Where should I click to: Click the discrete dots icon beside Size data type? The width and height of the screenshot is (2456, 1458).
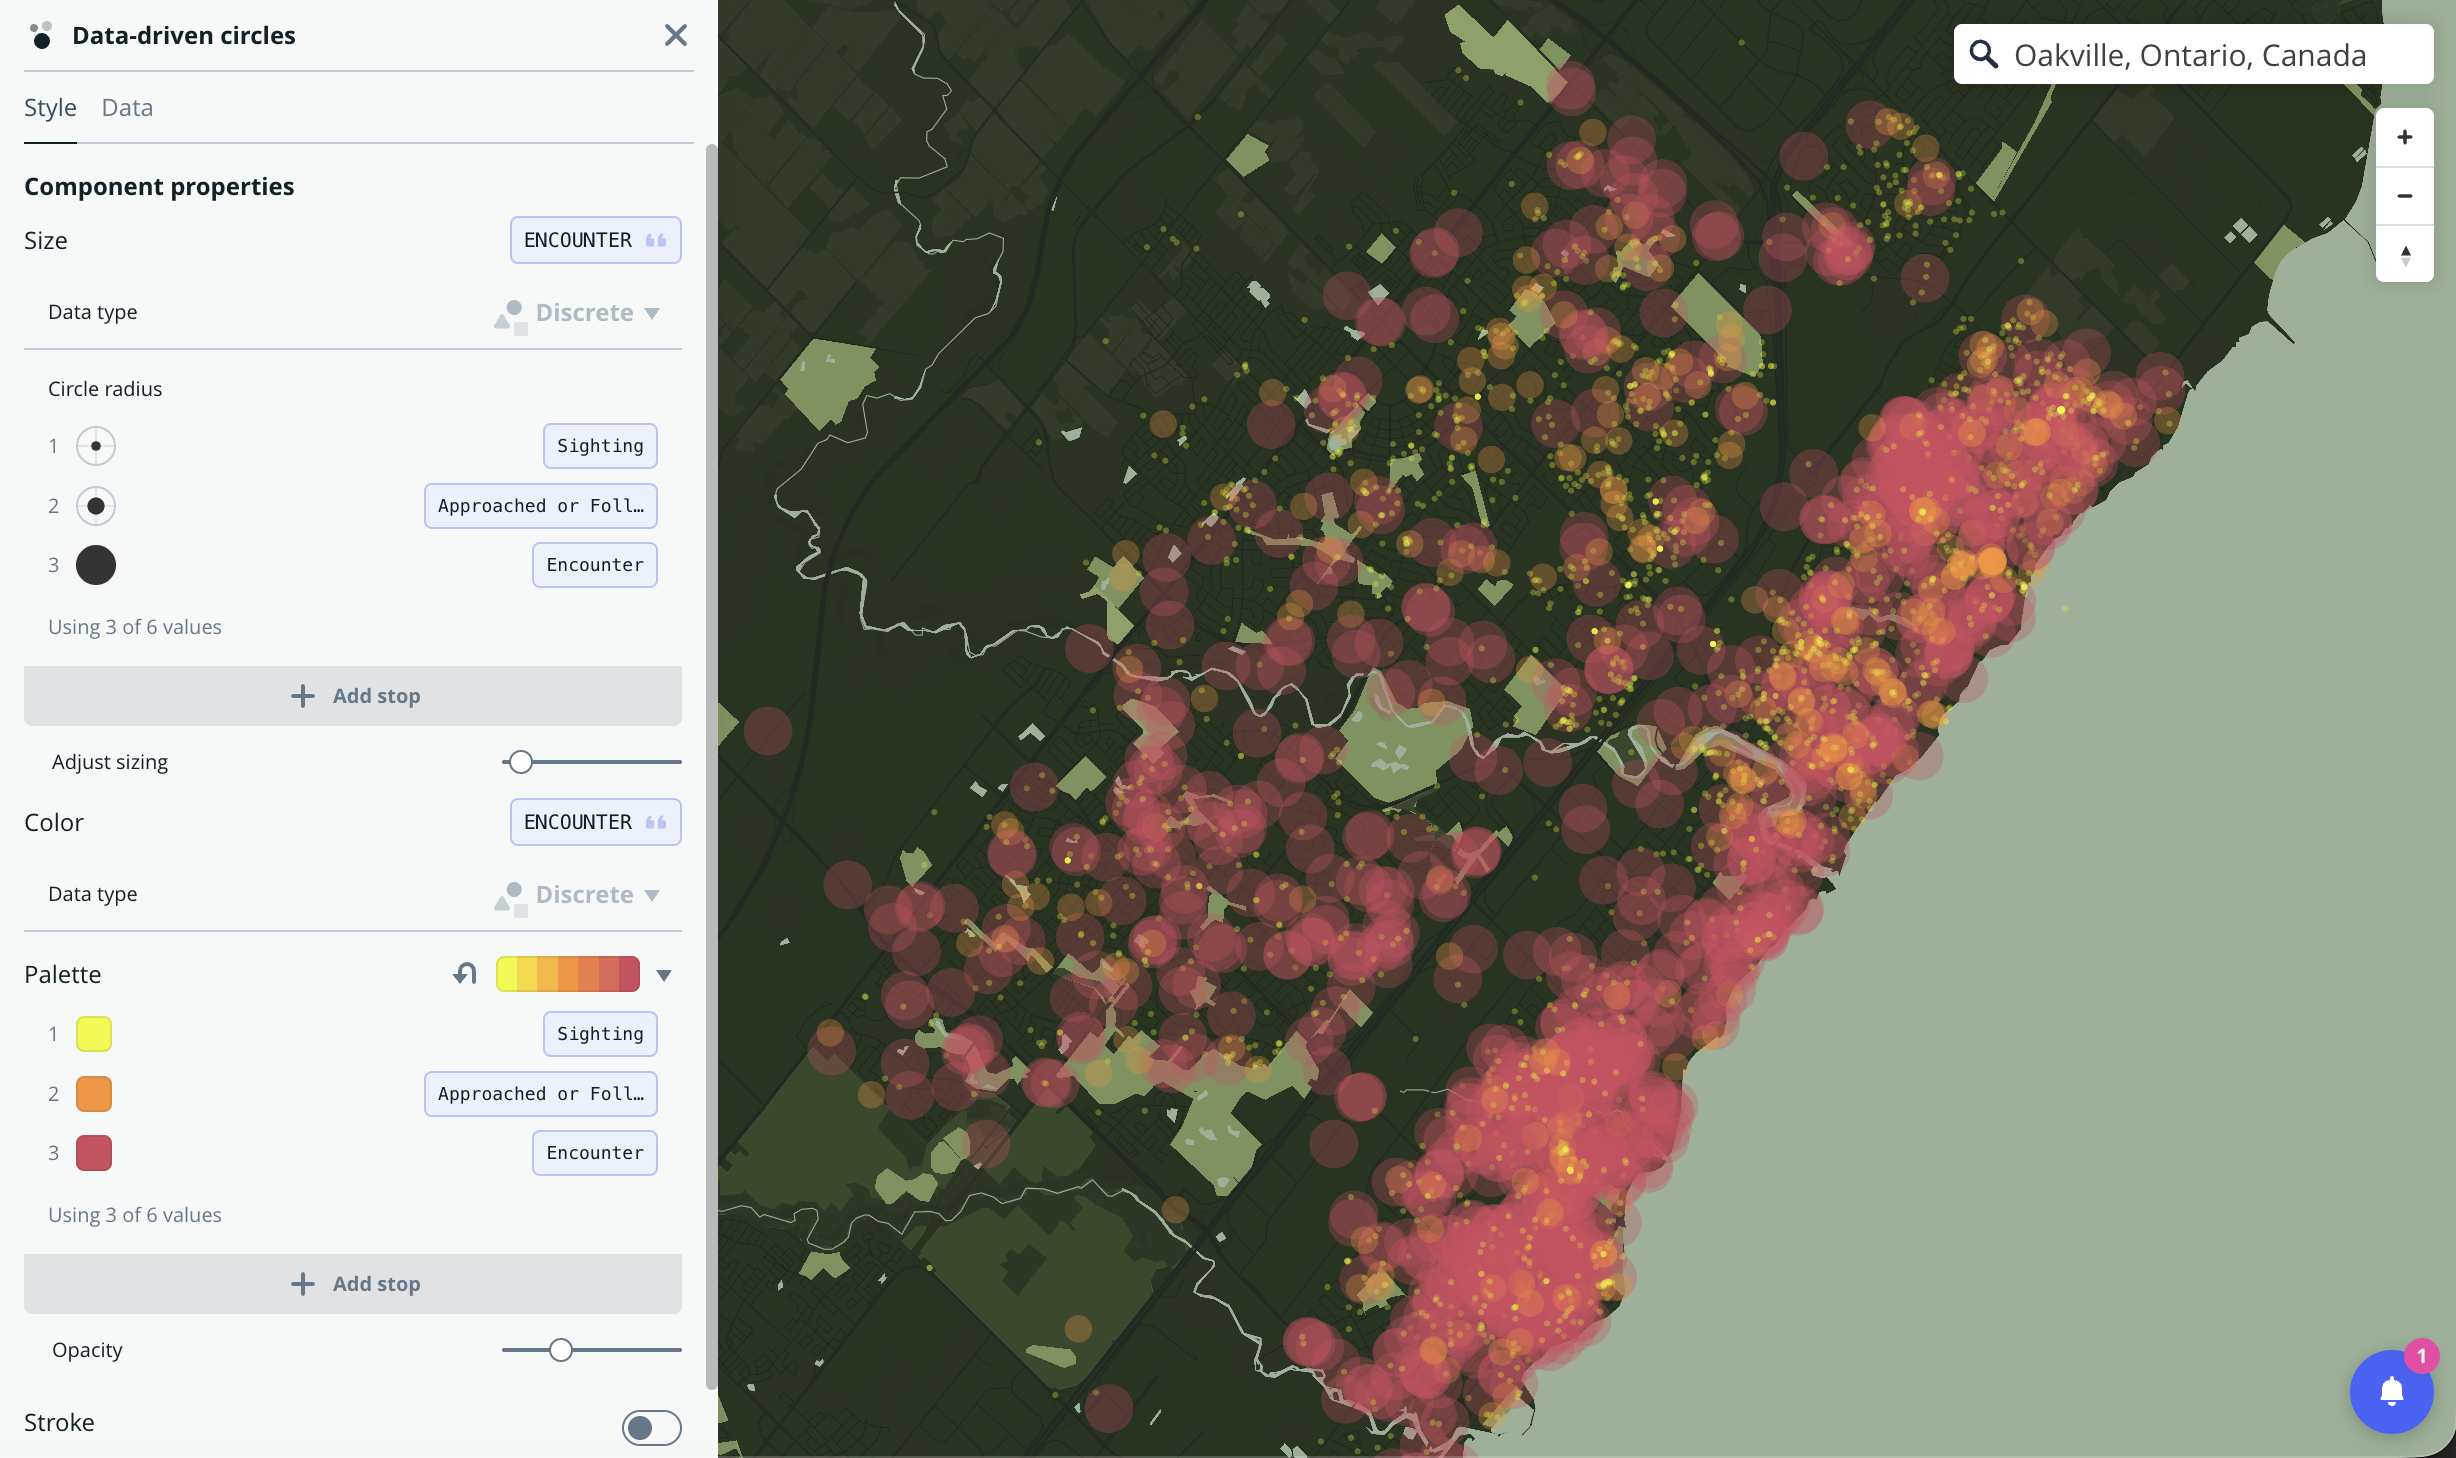pyautogui.click(x=510, y=312)
